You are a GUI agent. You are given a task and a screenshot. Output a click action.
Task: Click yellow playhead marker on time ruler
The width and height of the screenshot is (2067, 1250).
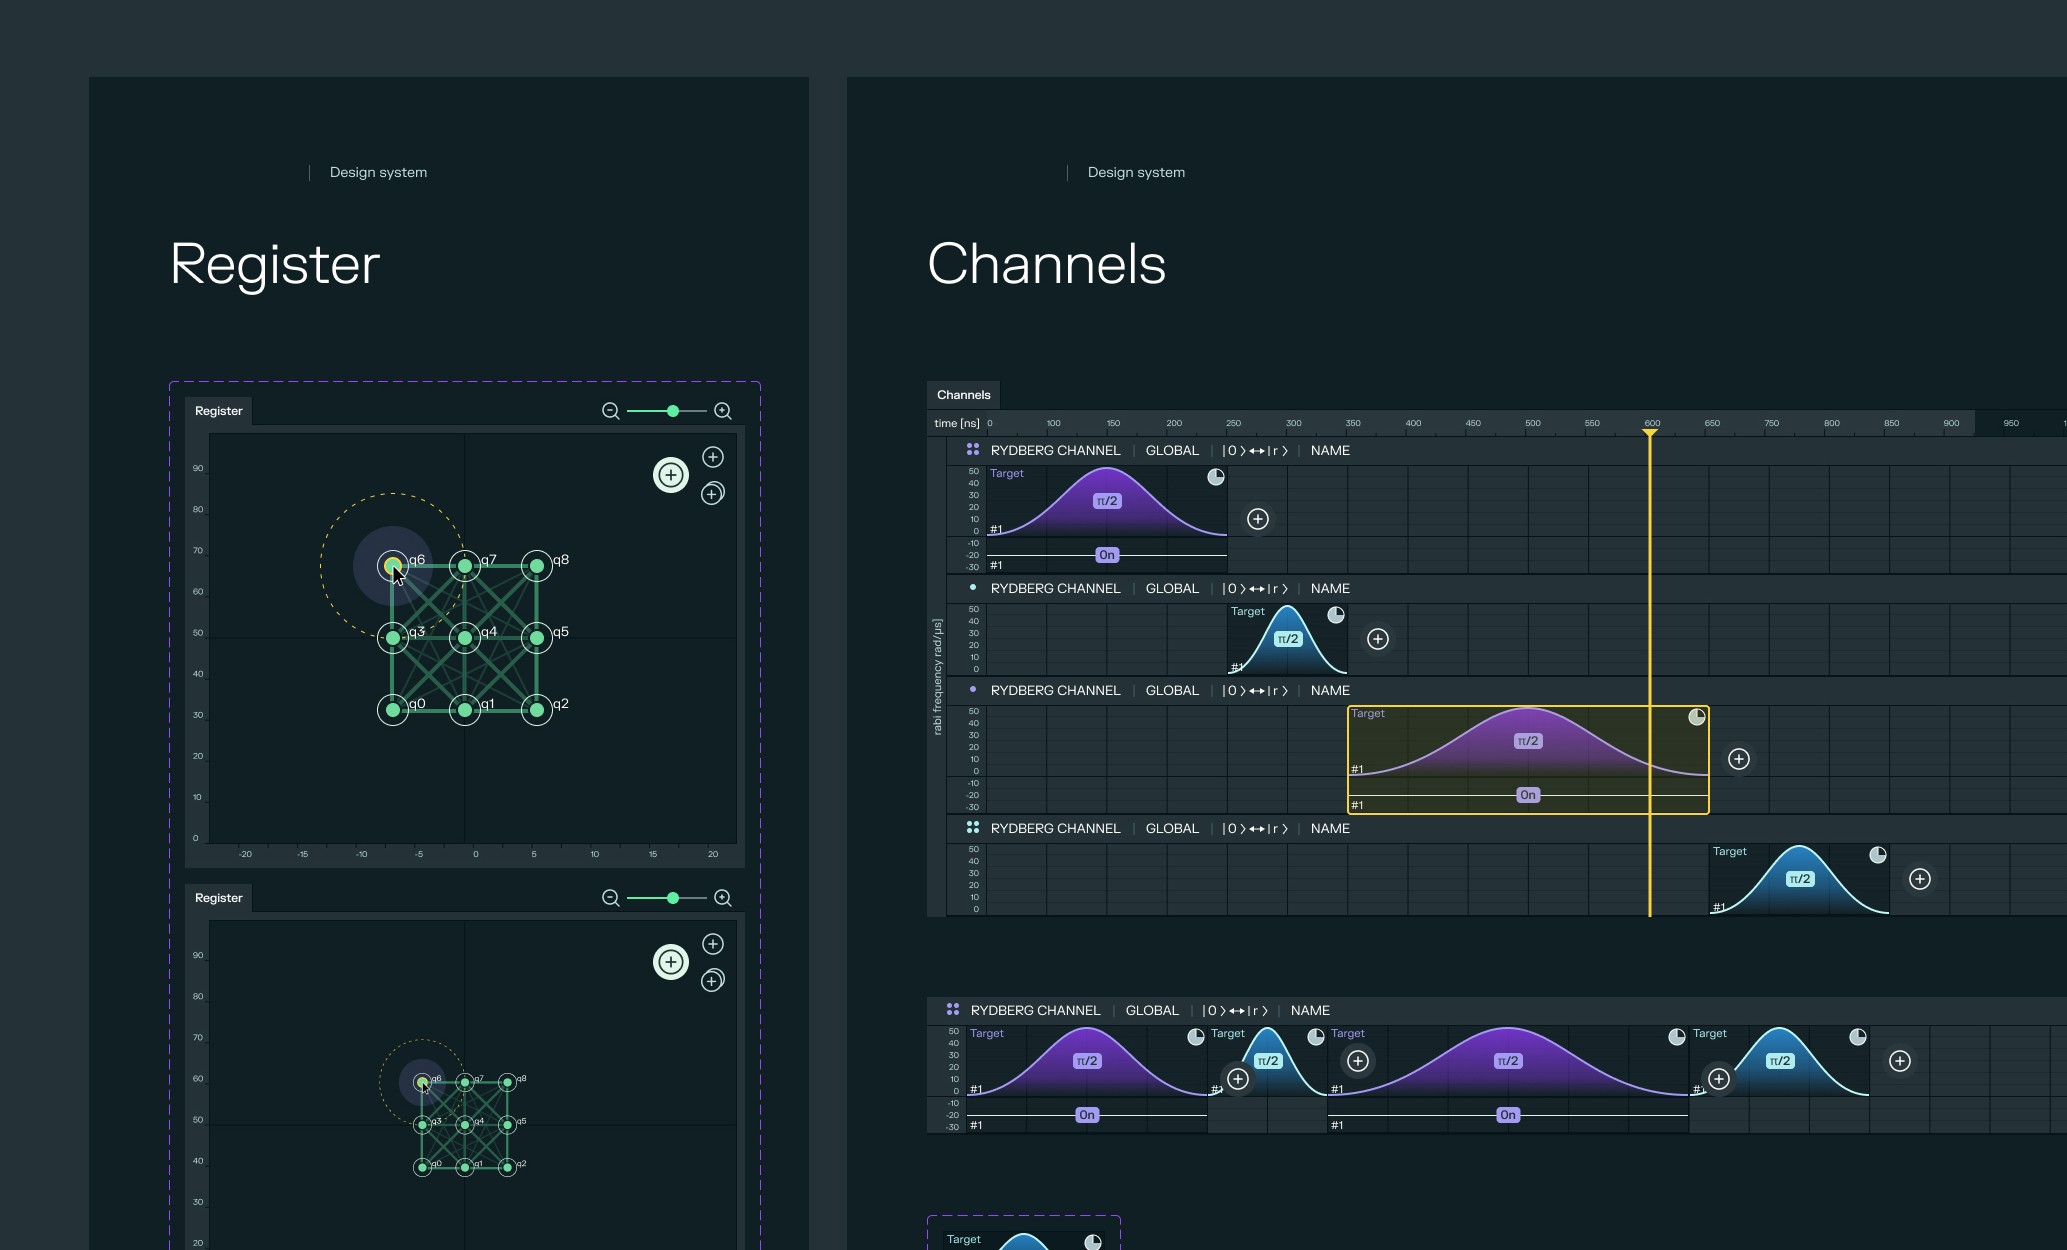click(1650, 431)
